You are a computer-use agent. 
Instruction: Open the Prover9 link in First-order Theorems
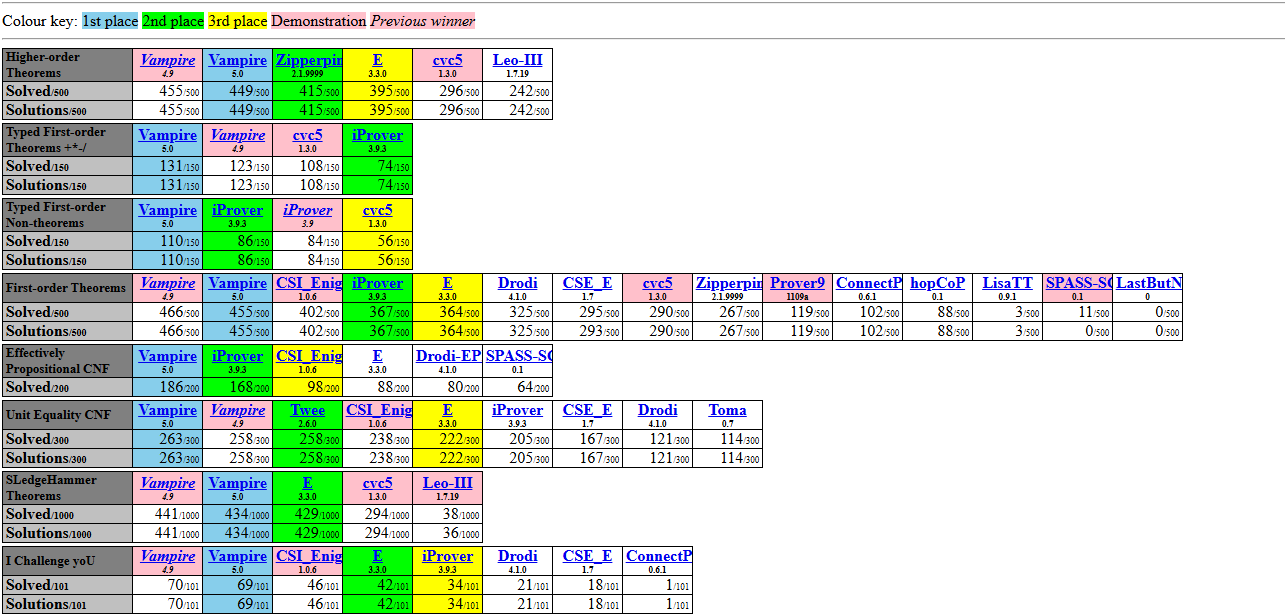[x=797, y=283]
